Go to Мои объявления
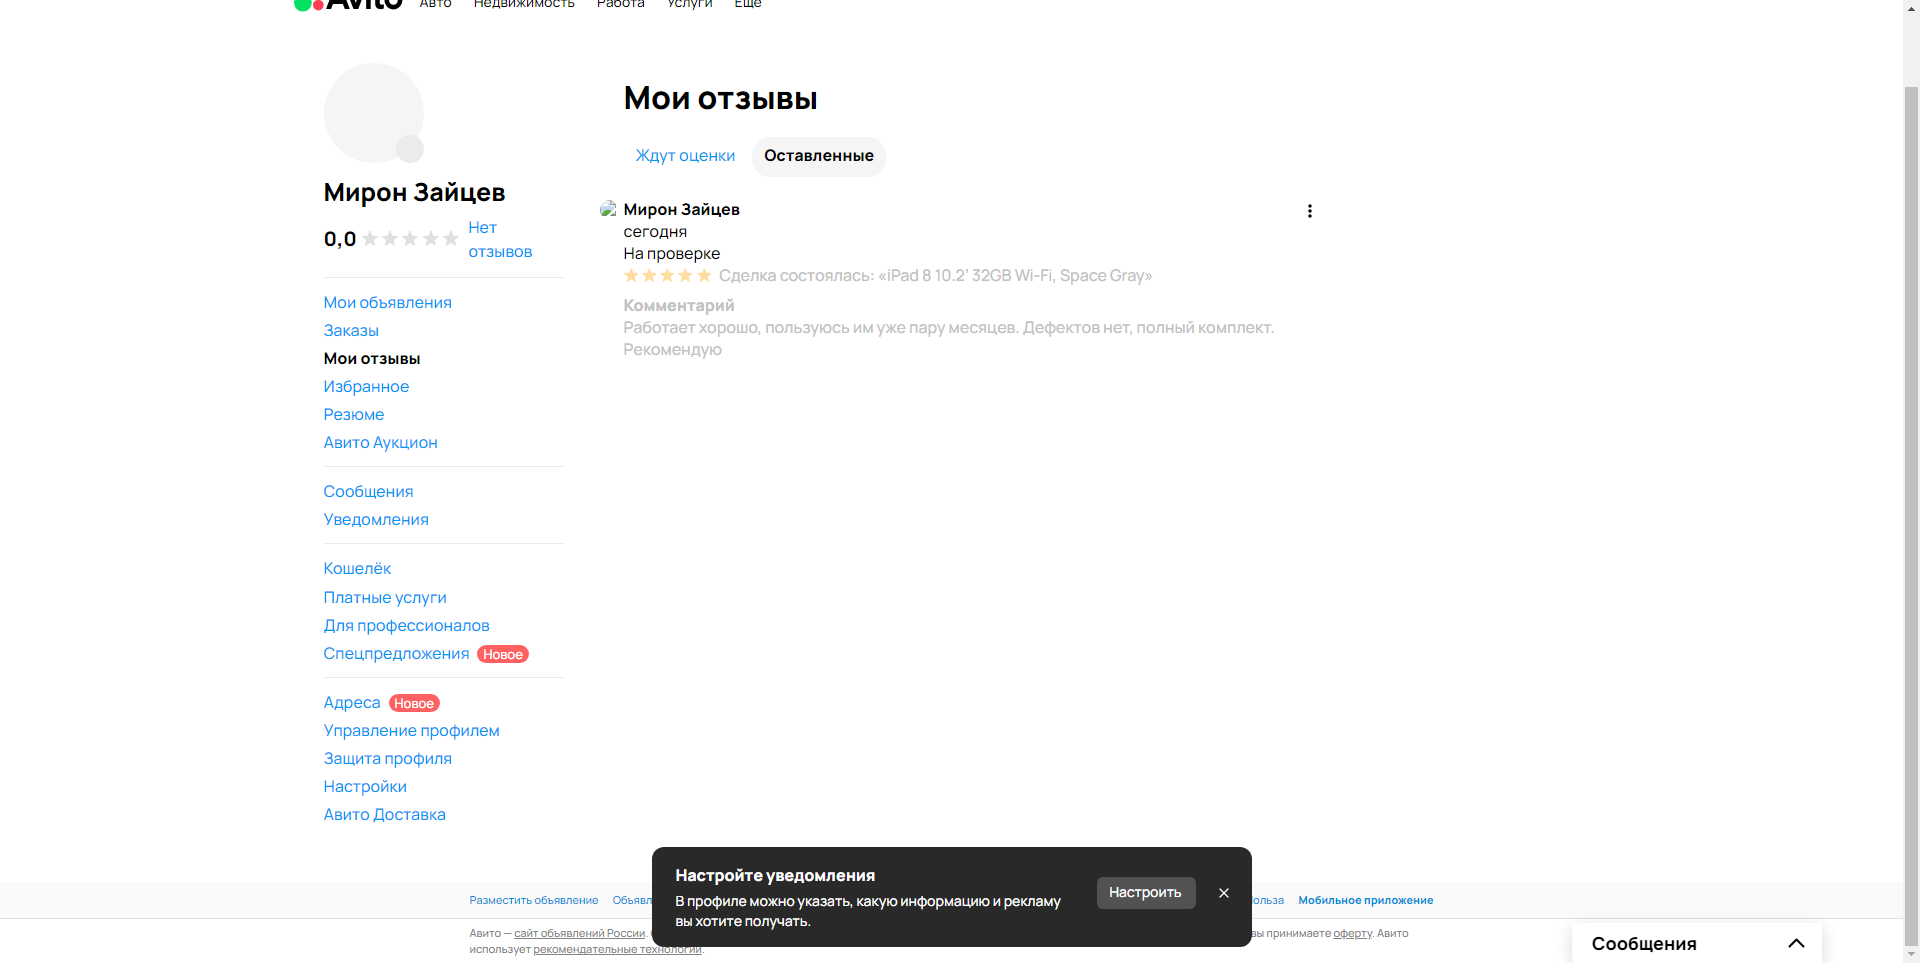 click(x=387, y=303)
